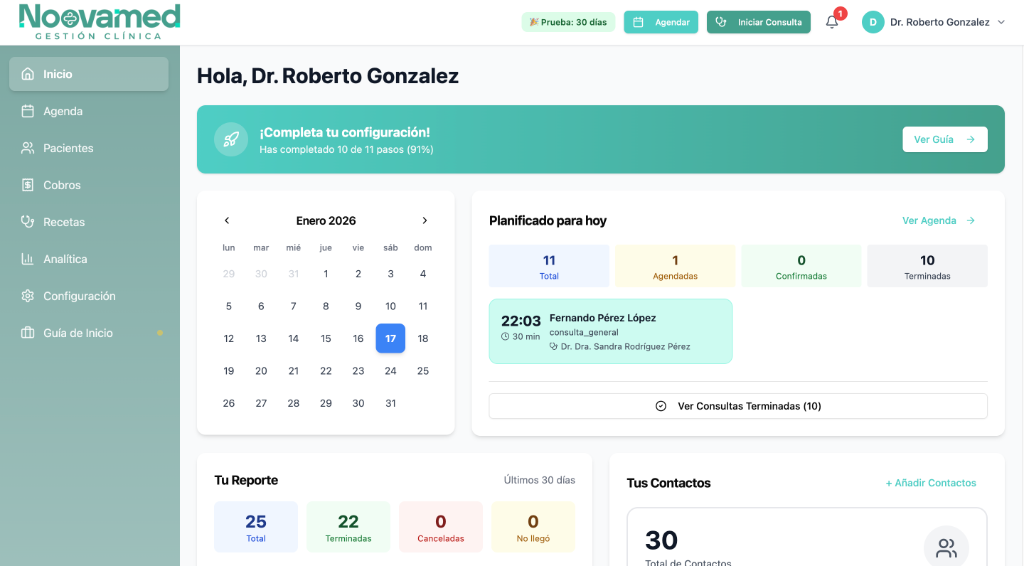Click the Configuración gear icon
Image resolution: width=1024 pixels, height=566 pixels.
(x=27, y=296)
